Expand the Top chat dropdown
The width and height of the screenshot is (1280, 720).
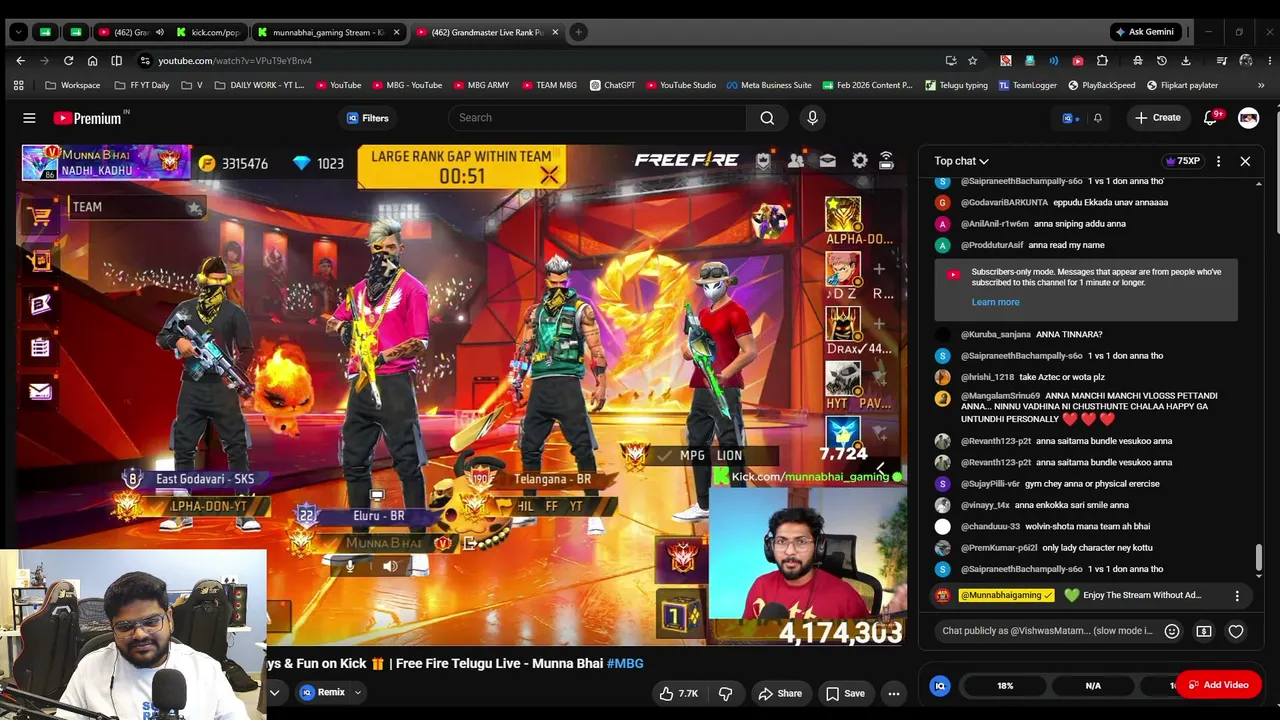click(x=961, y=161)
